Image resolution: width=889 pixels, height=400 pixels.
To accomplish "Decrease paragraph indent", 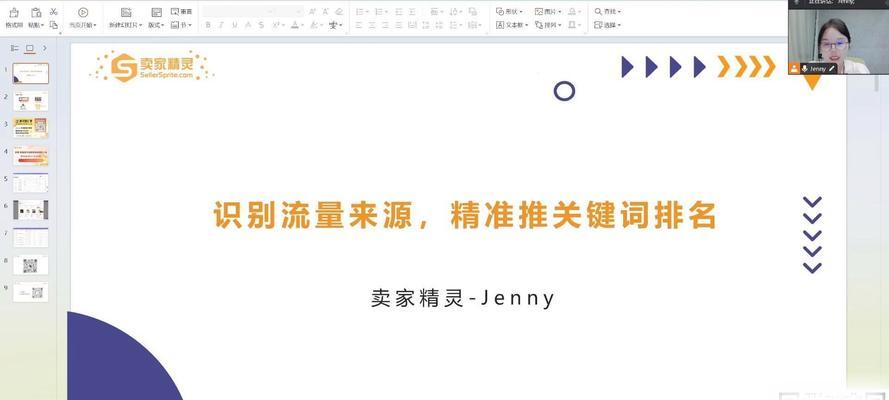I will pyautogui.click(x=399, y=11).
